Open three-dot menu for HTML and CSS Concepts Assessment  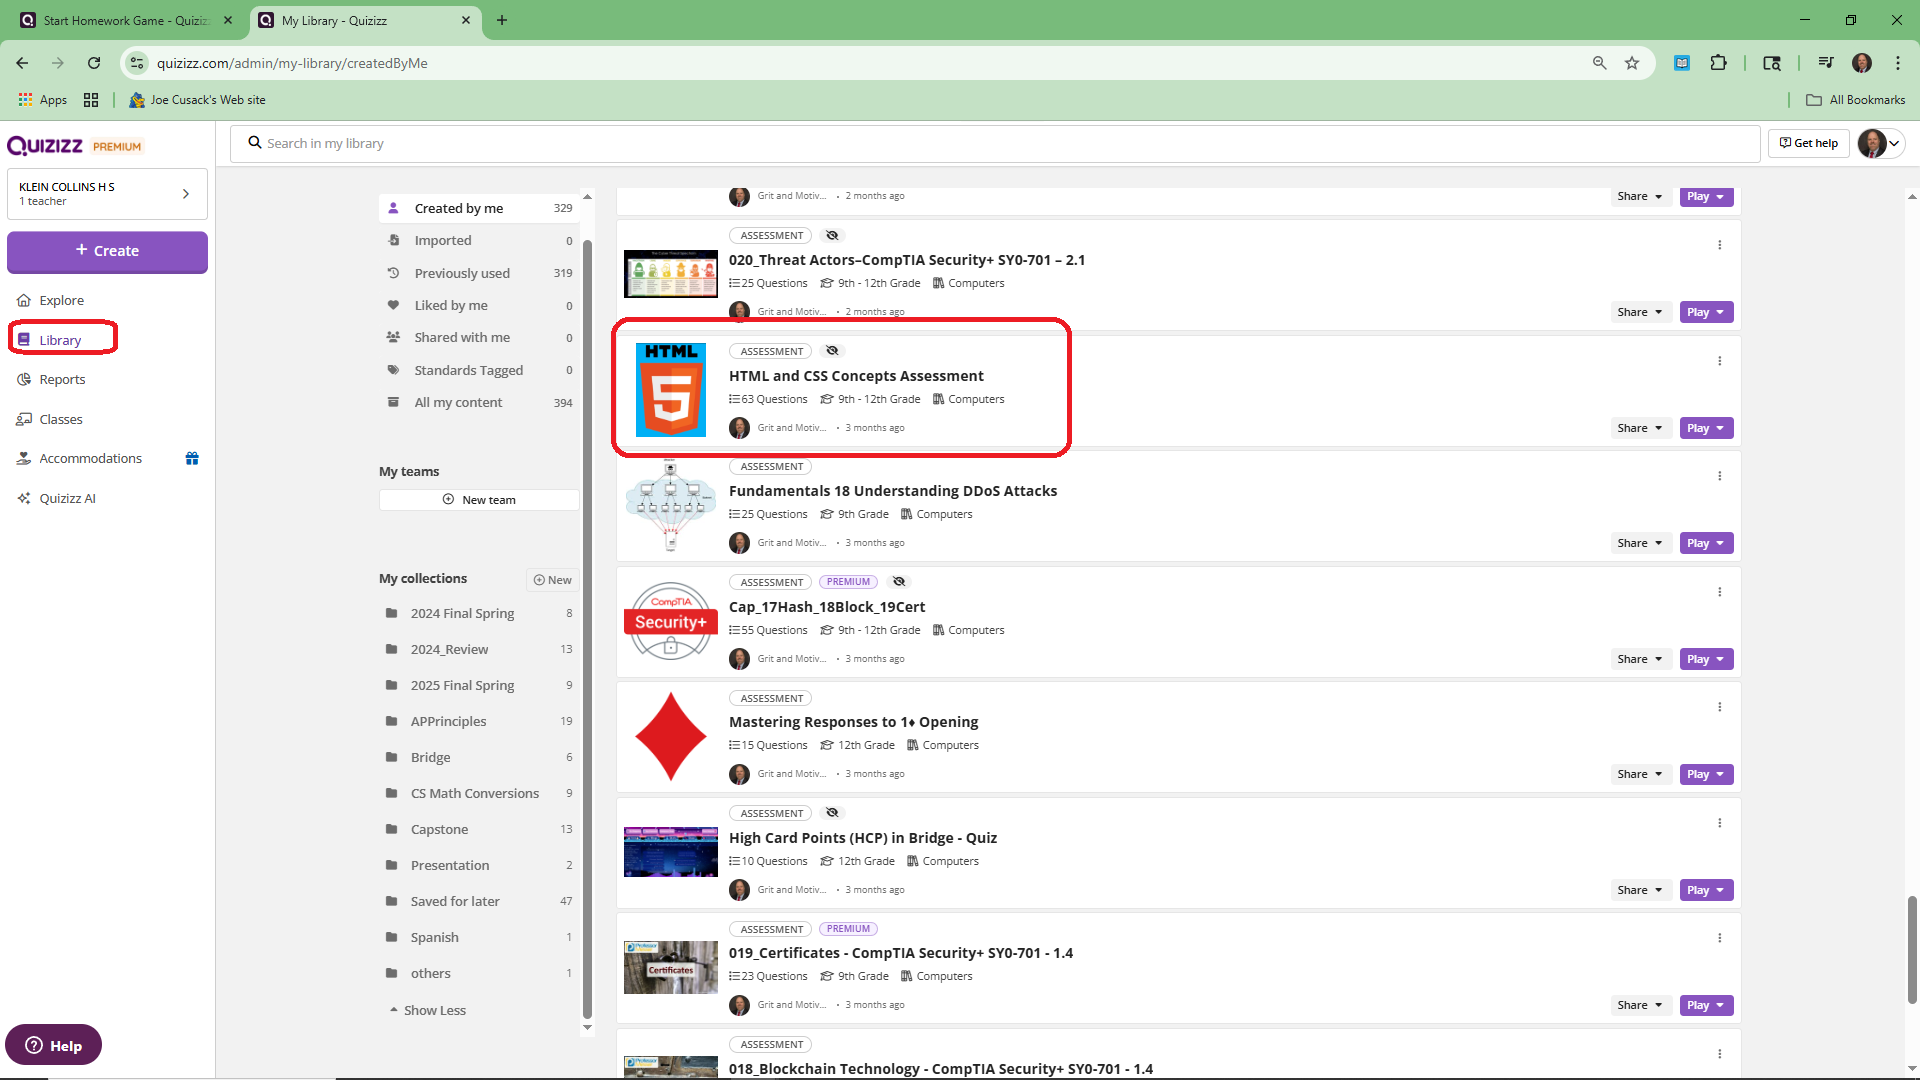click(1719, 361)
